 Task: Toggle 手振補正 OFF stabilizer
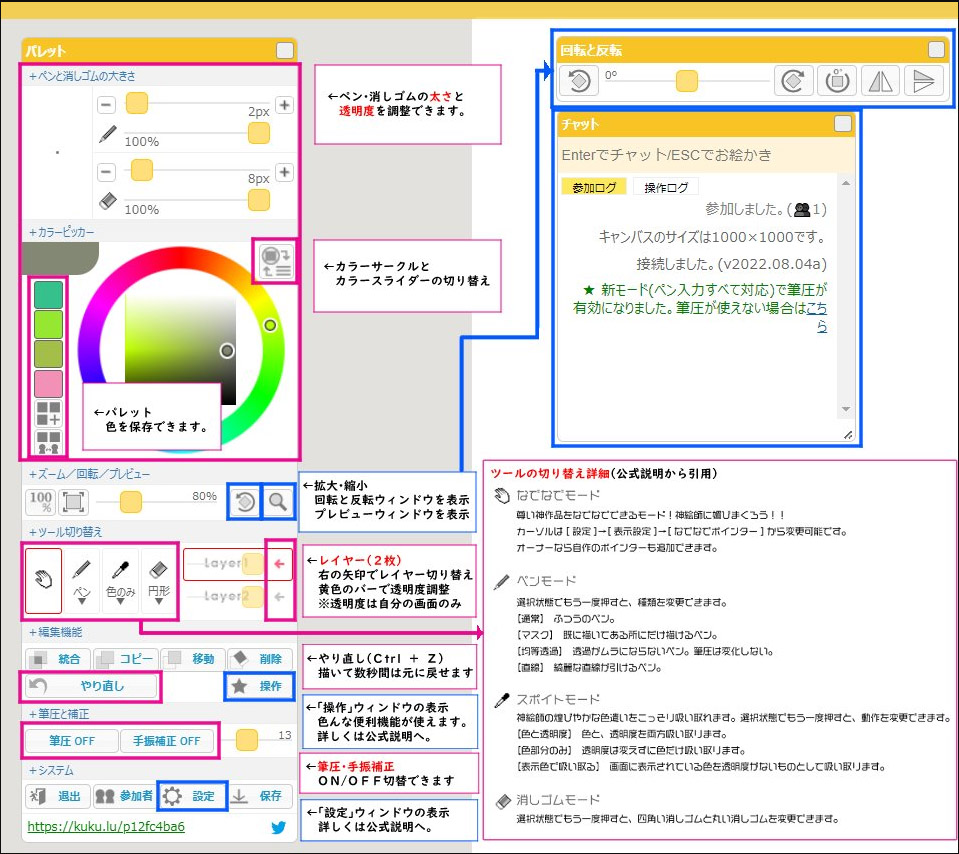(x=166, y=741)
